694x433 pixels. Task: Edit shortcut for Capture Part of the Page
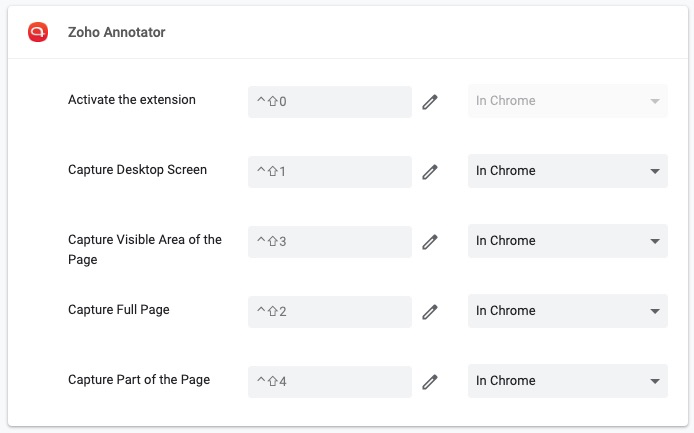[x=430, y=381]
